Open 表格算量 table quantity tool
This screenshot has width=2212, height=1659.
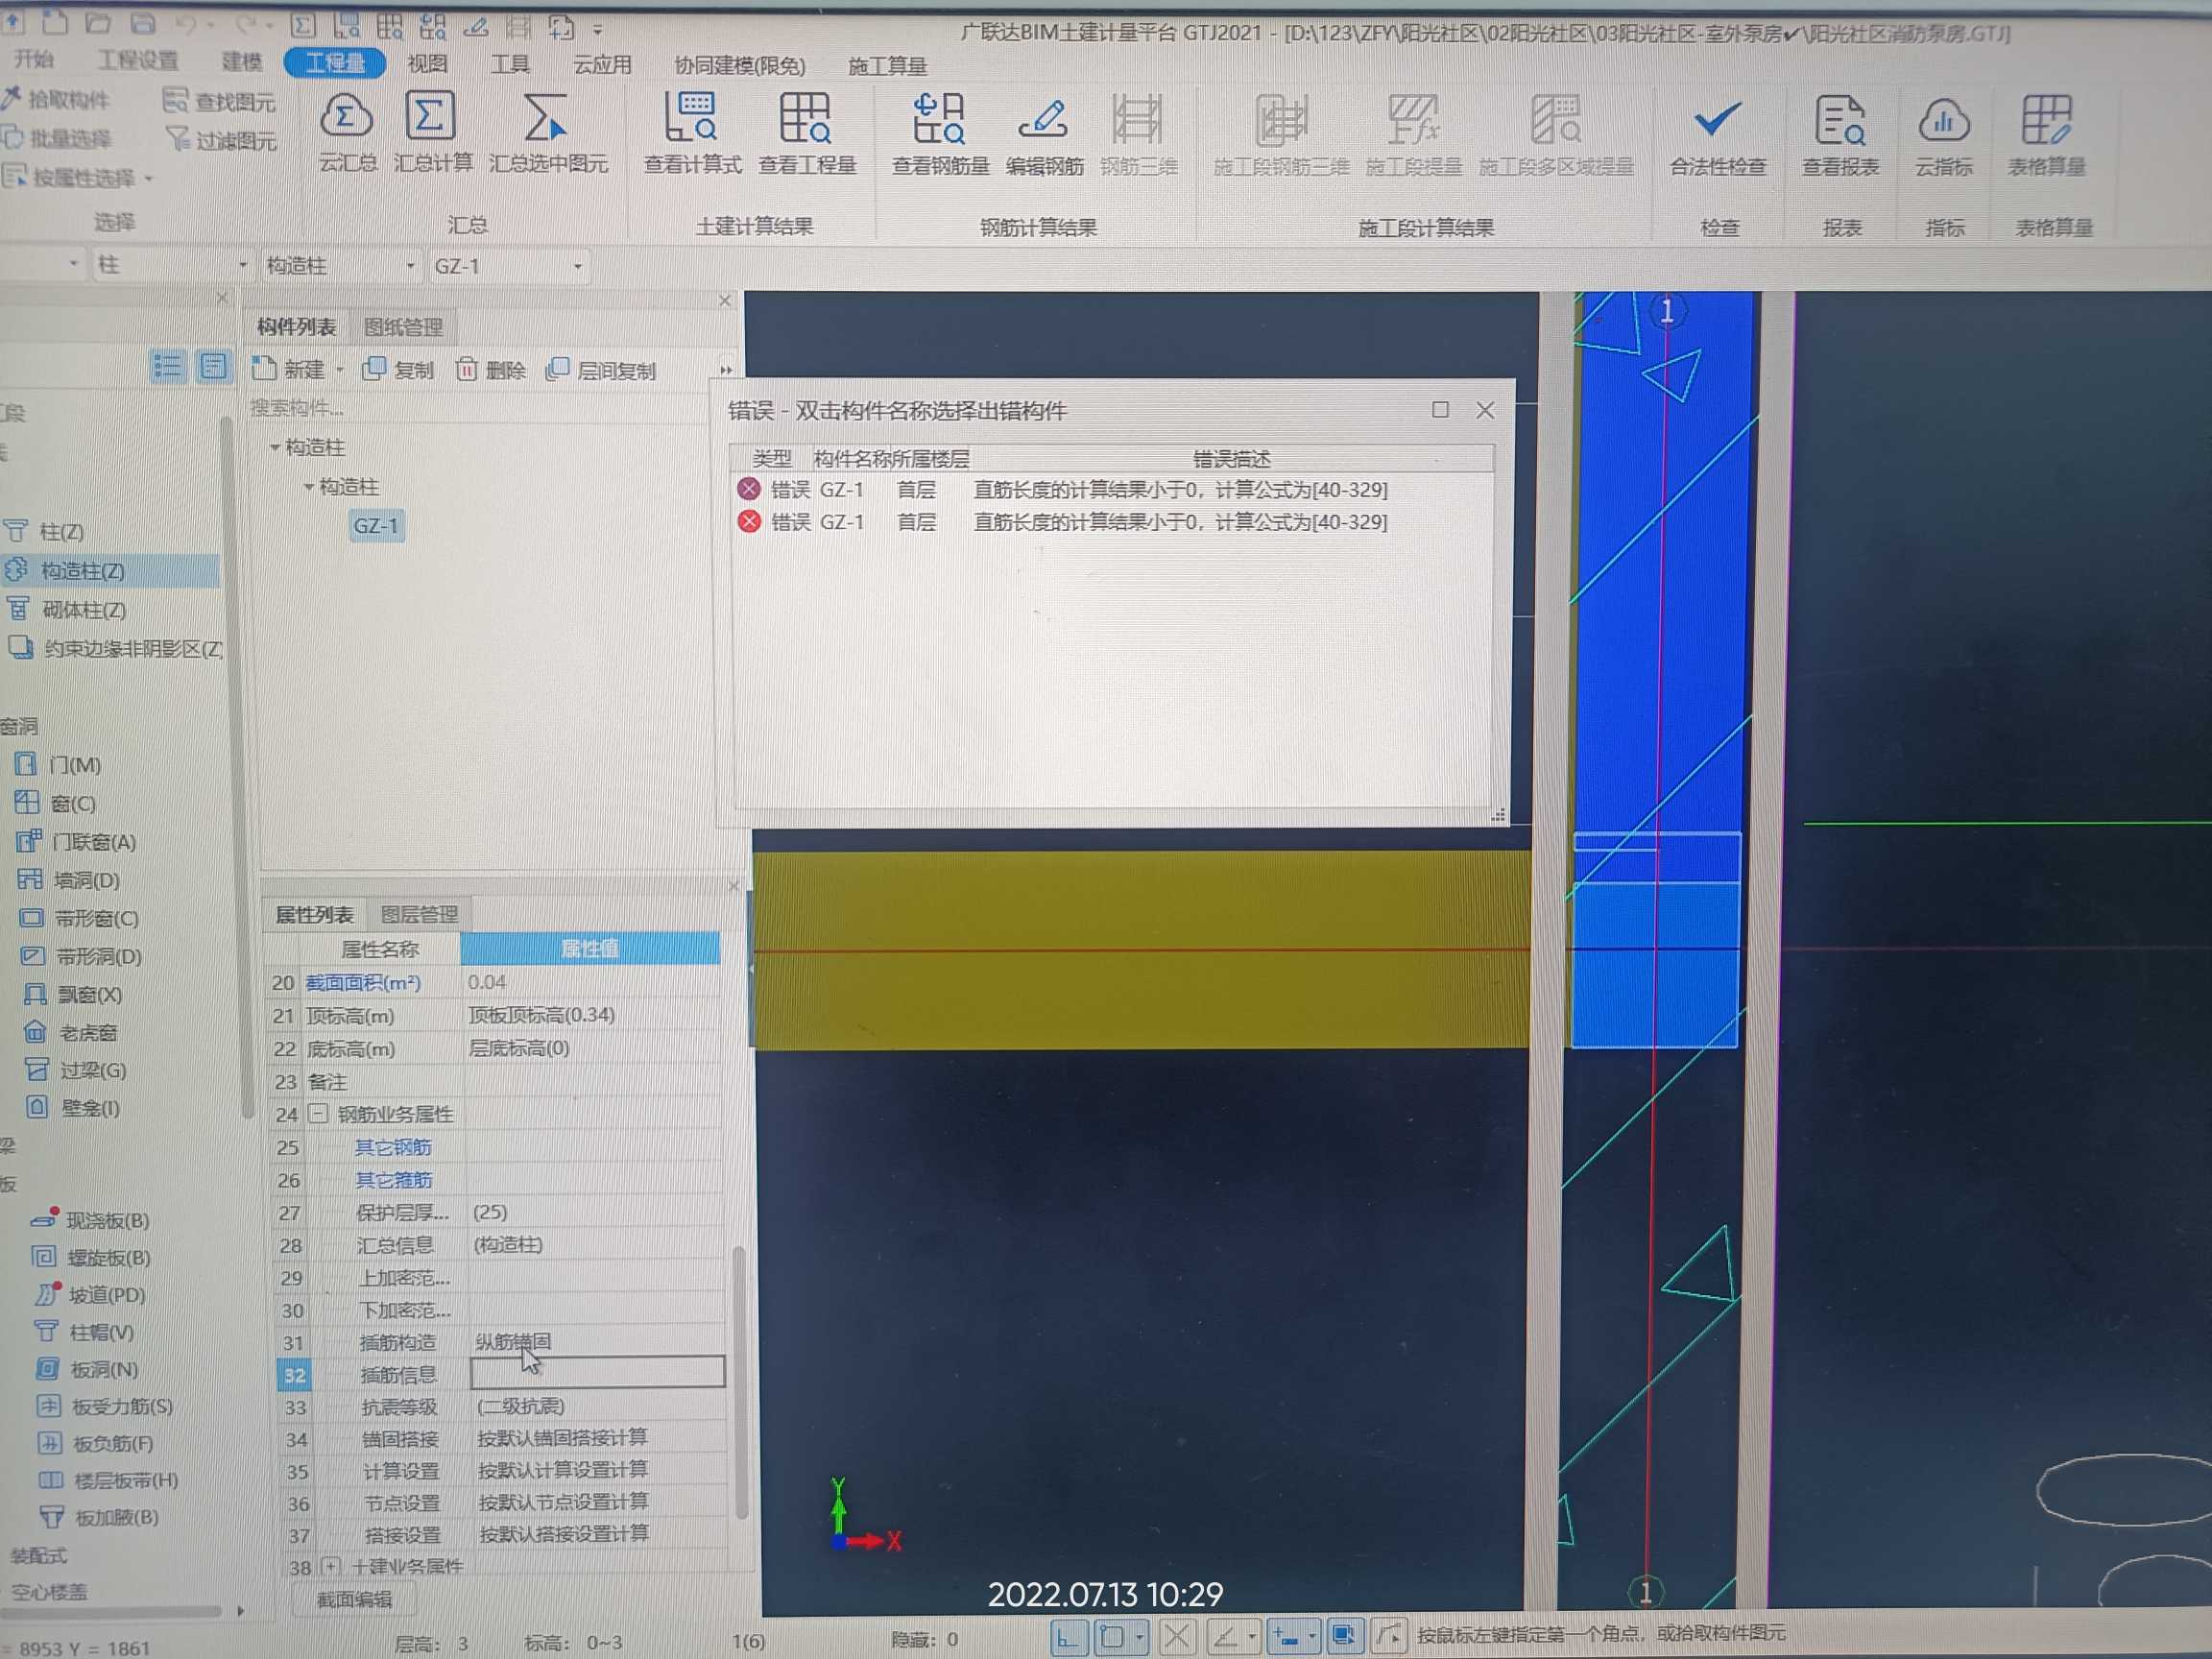2046,137
